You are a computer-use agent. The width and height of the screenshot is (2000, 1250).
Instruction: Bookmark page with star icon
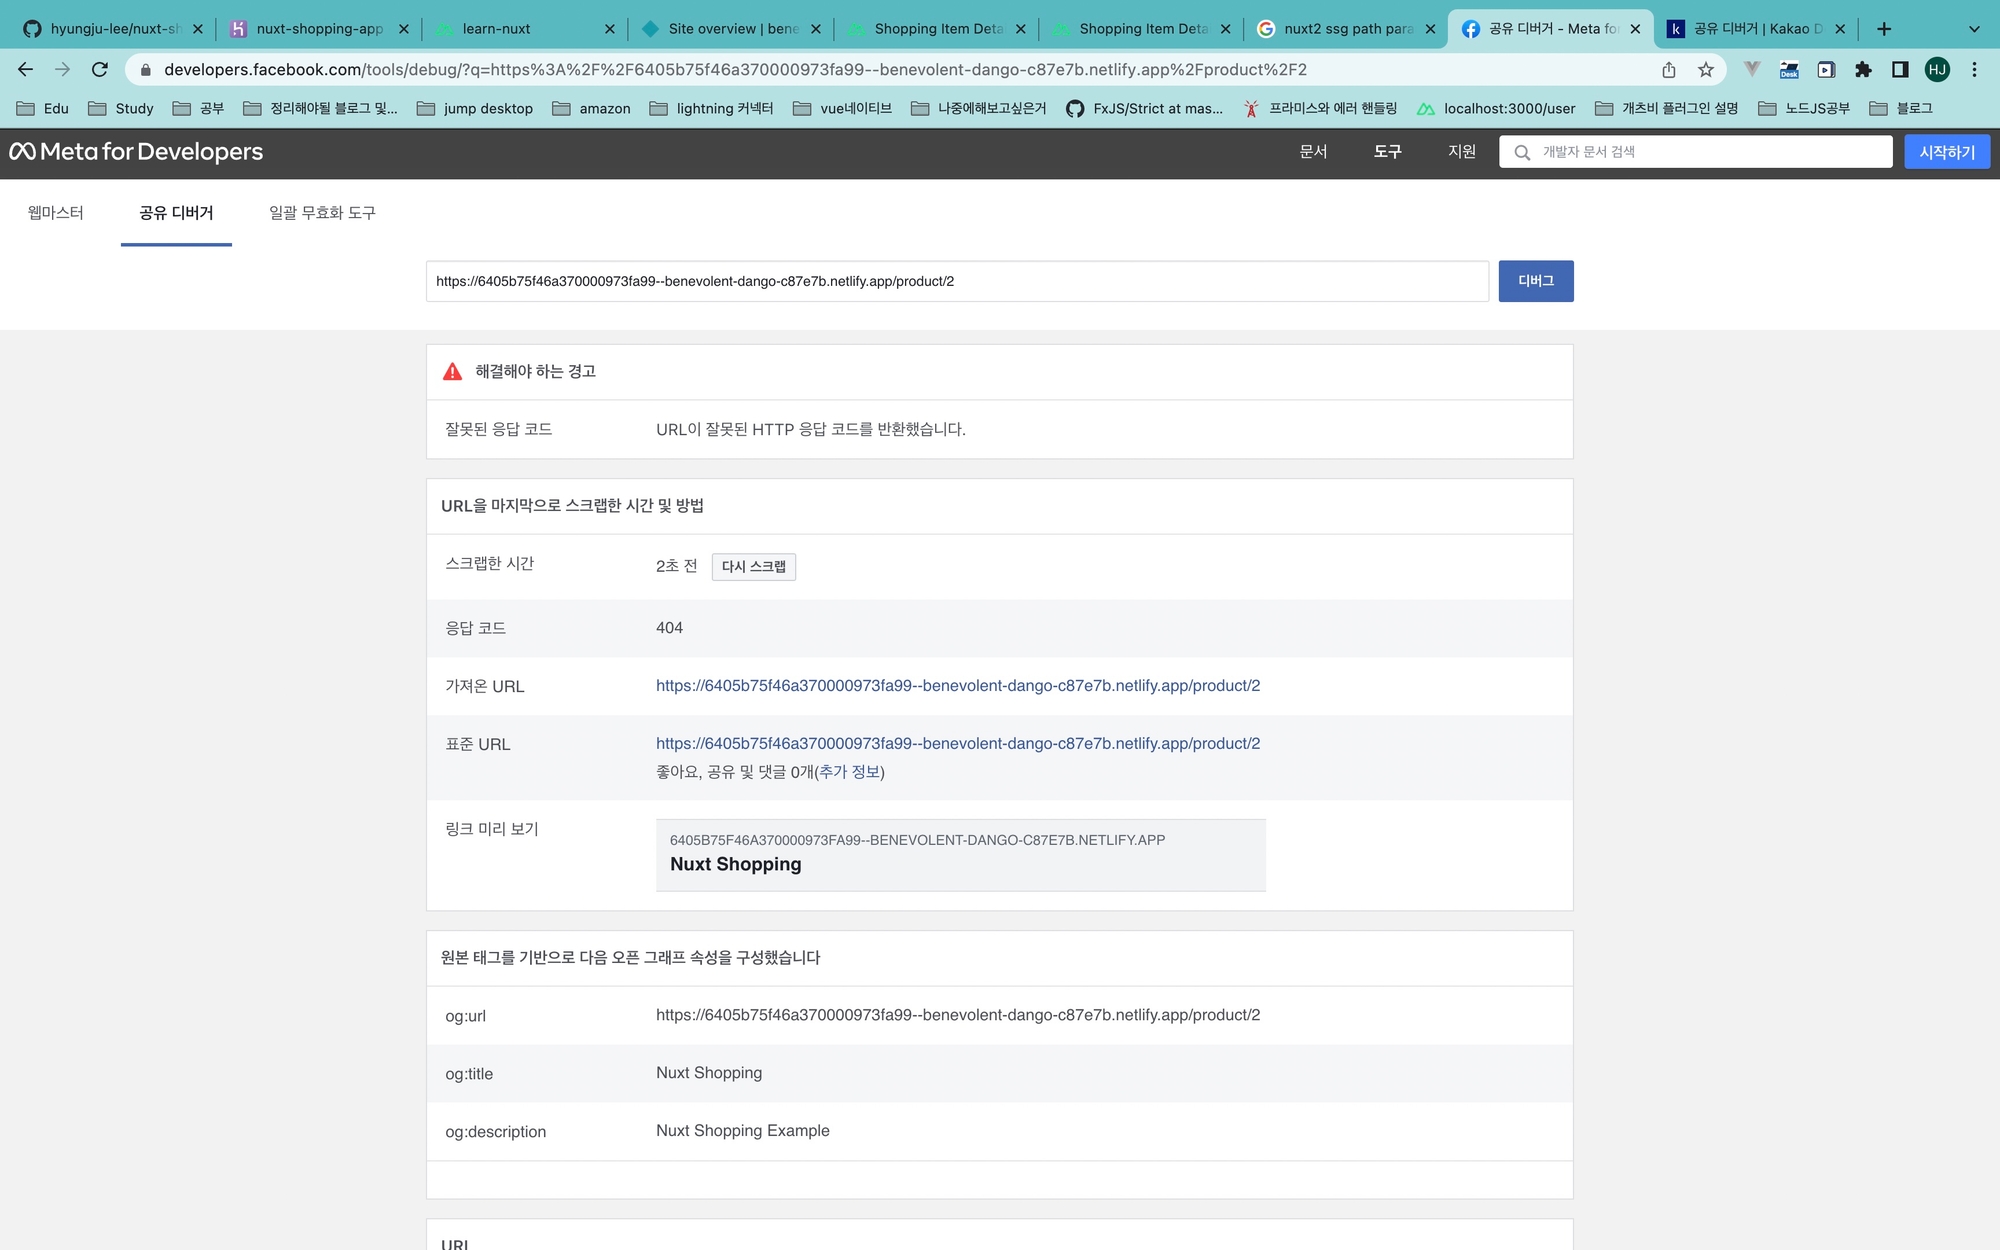(x=1706, y=69)
